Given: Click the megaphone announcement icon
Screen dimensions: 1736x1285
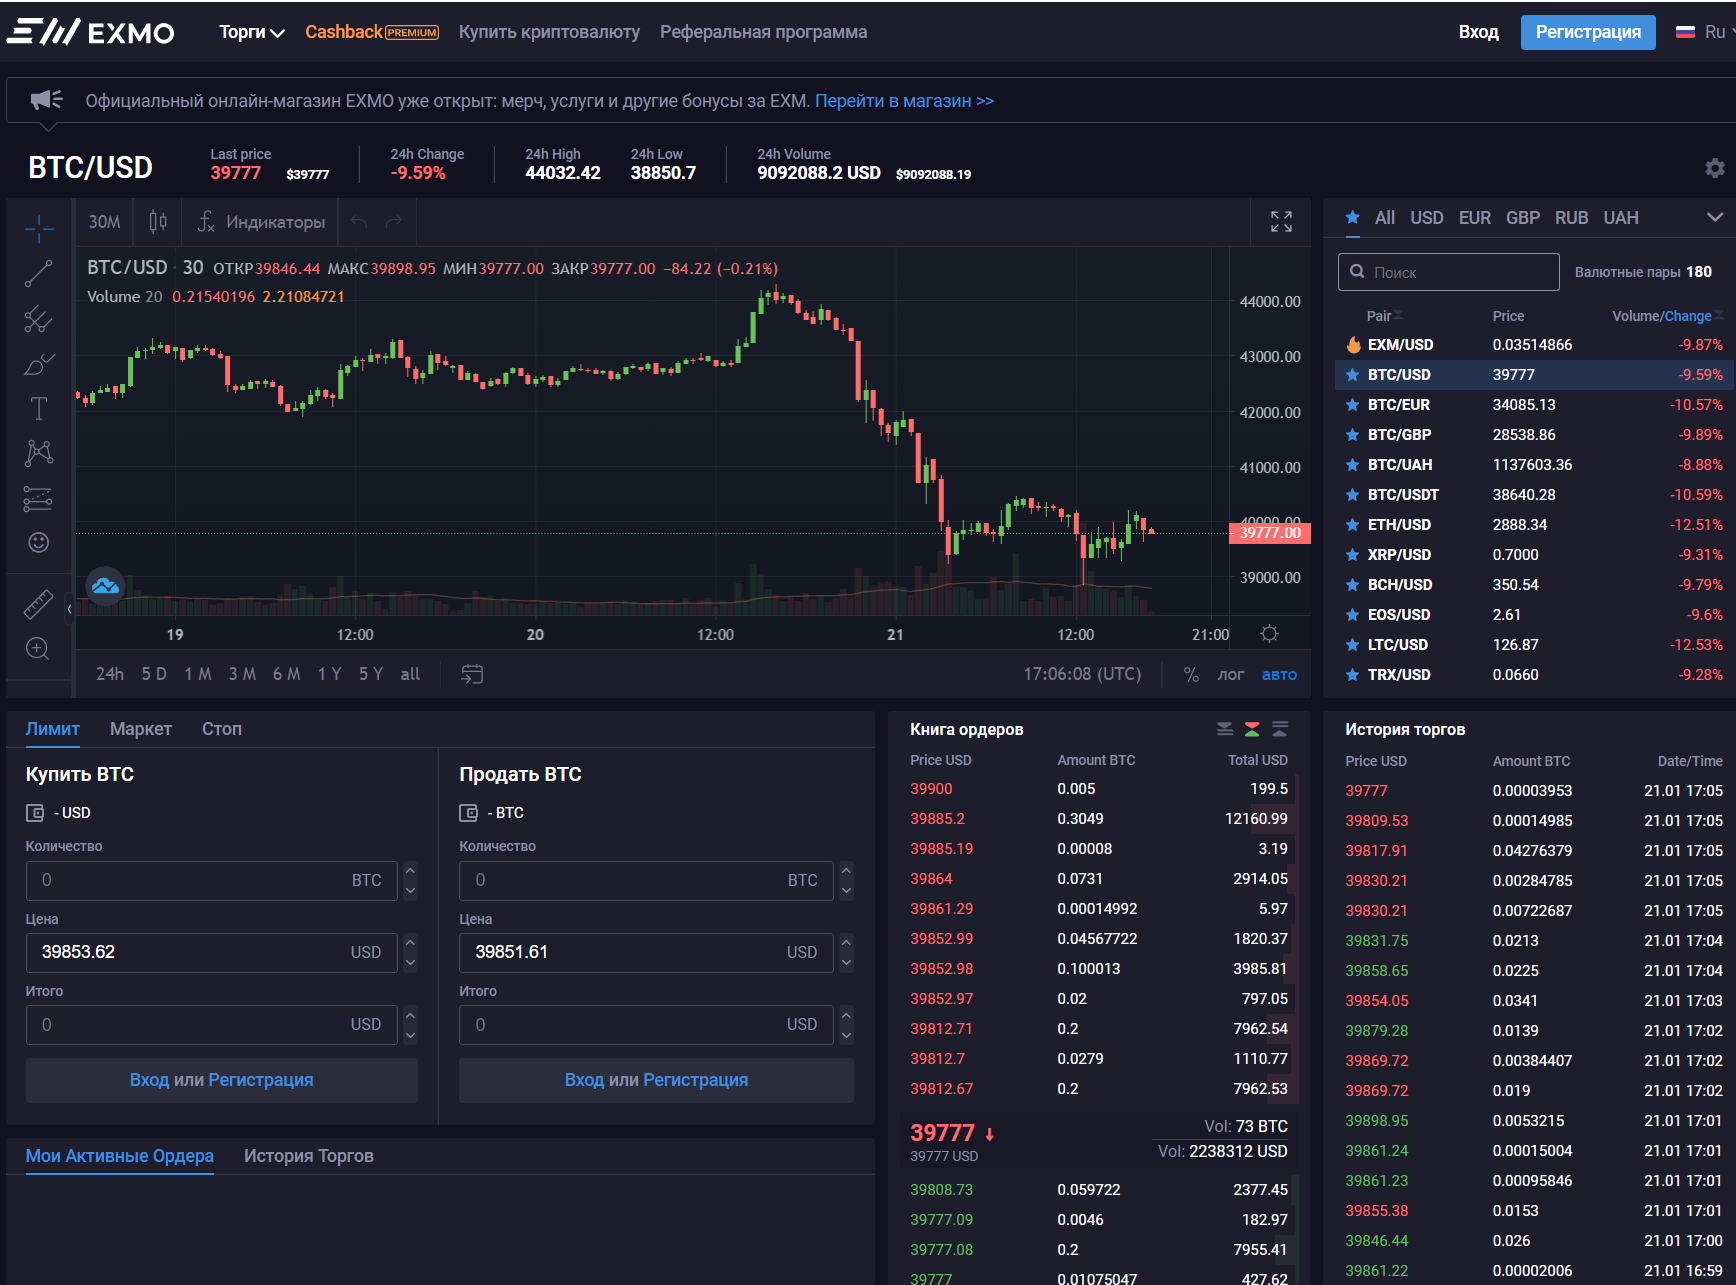Looking at the screenshot, I should pos(46,100).
